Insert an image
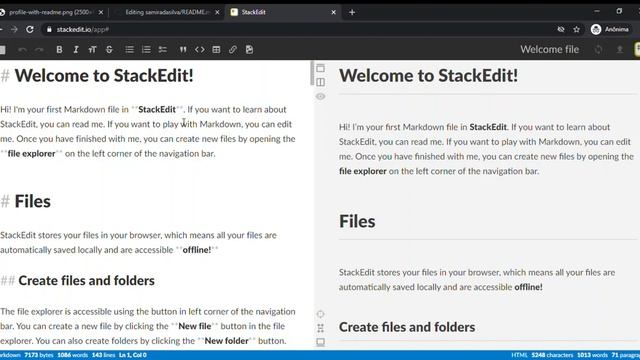The width and height of the screenshot is (640, 360). [x=249, y=50]
